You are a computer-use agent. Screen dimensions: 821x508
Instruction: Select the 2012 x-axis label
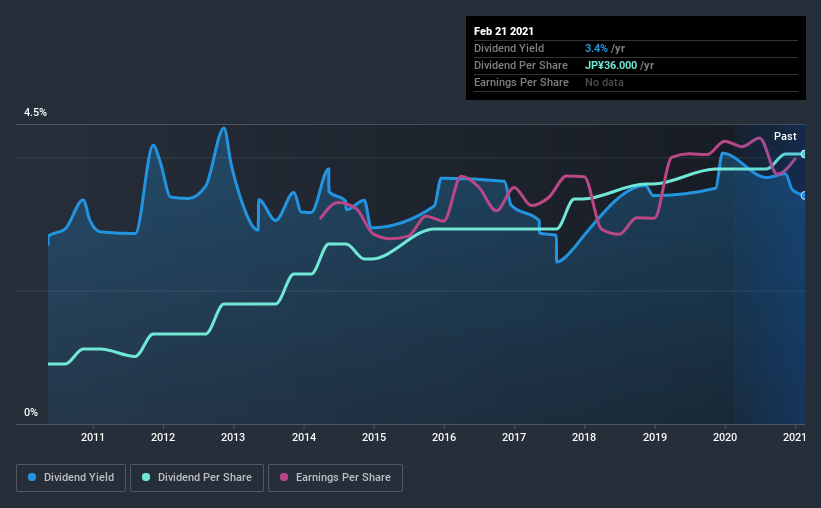[x=163, y=437]
